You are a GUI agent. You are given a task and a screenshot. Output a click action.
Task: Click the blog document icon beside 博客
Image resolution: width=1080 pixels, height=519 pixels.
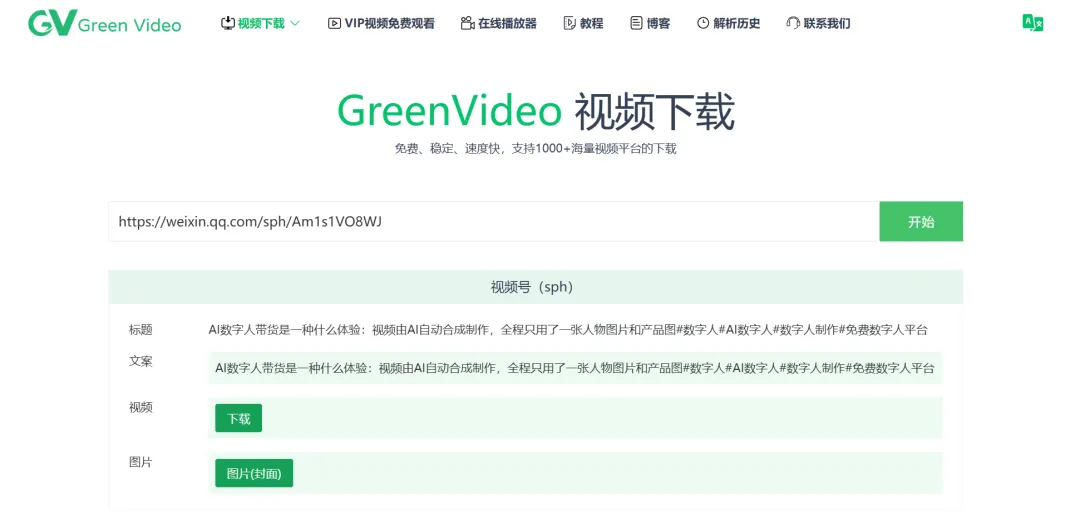[x=636, y=23]
